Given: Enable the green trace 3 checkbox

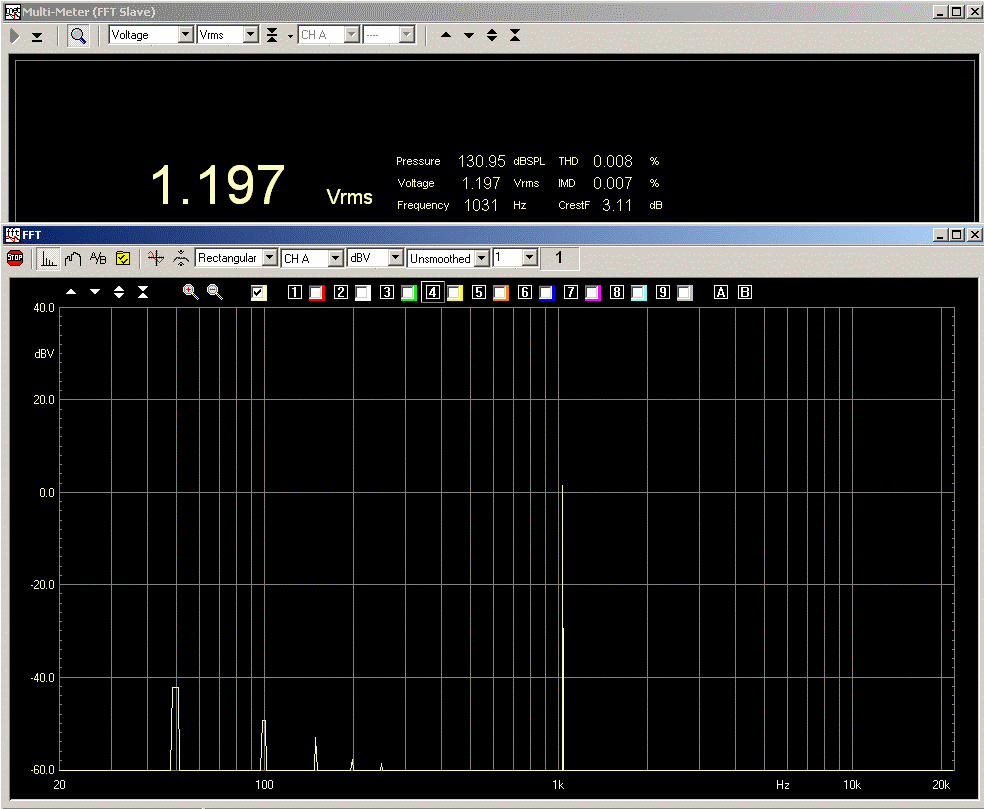Looking at the screenshot, I should coord(408,293).
